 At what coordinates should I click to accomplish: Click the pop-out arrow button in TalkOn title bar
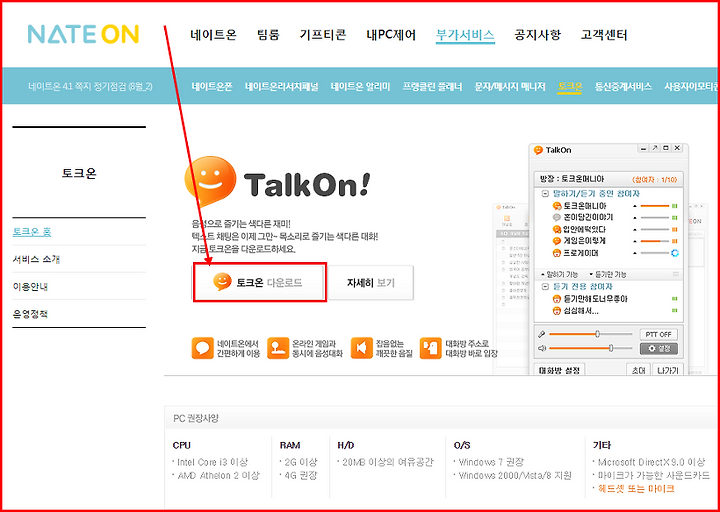click(655, 148)
